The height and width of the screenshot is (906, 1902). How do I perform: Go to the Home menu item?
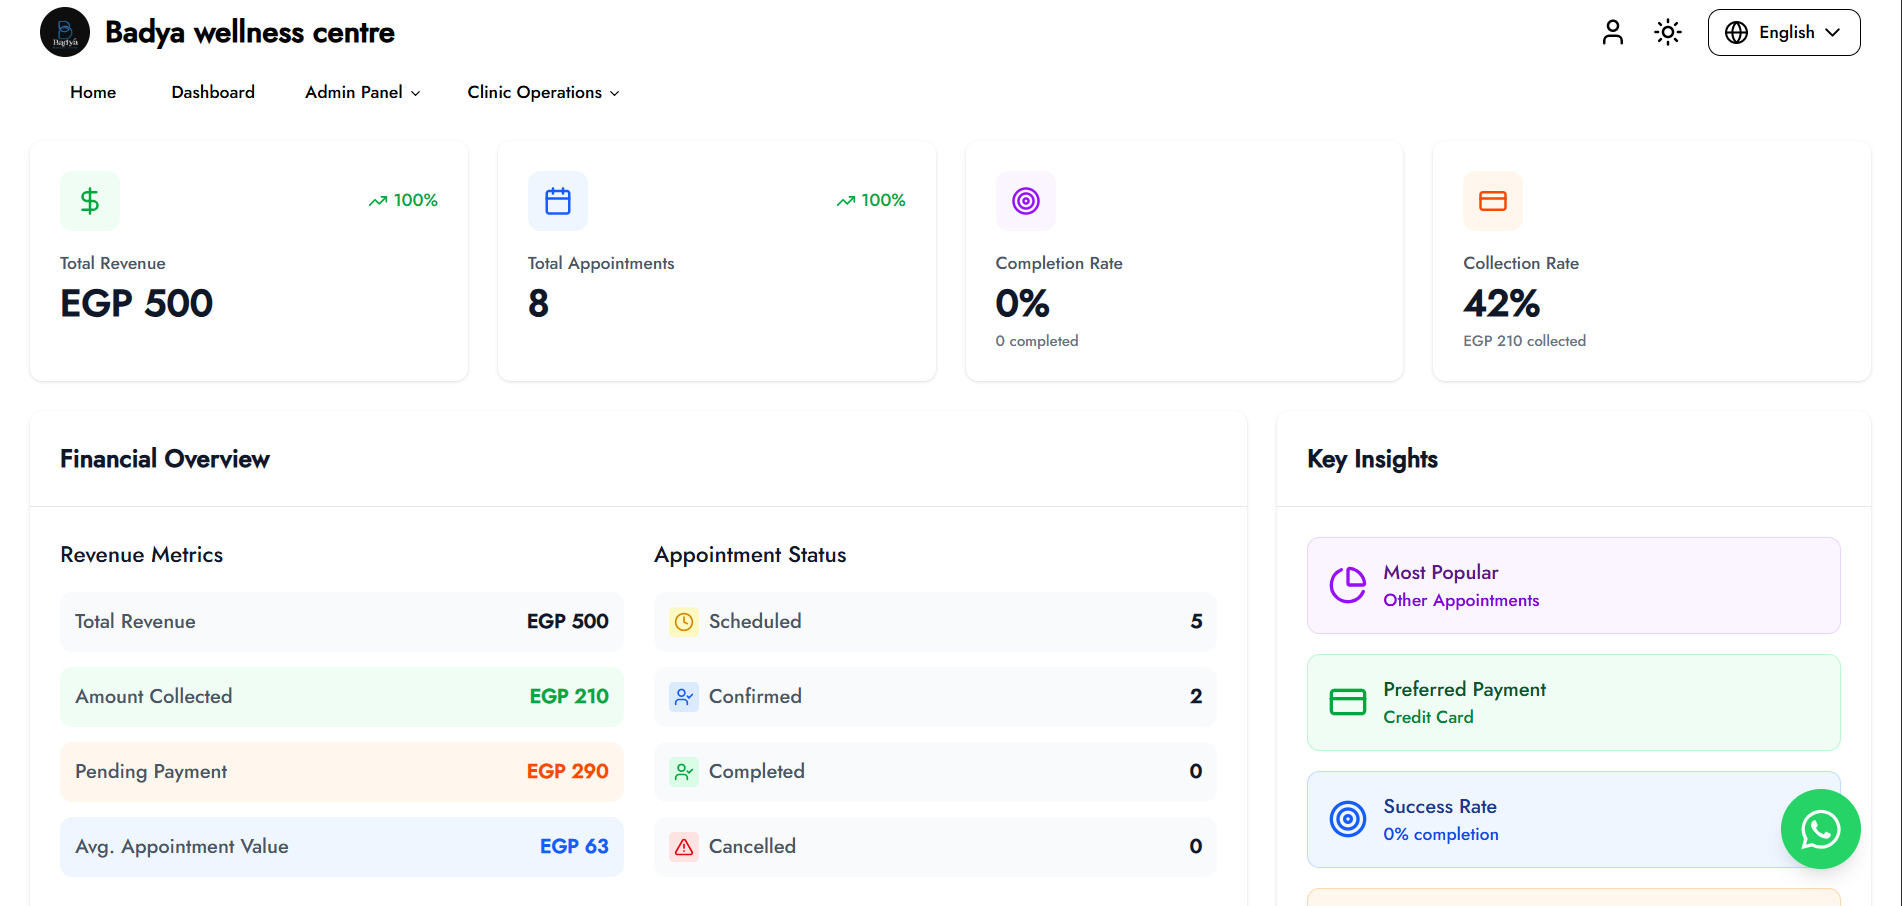tap(93, 92)
